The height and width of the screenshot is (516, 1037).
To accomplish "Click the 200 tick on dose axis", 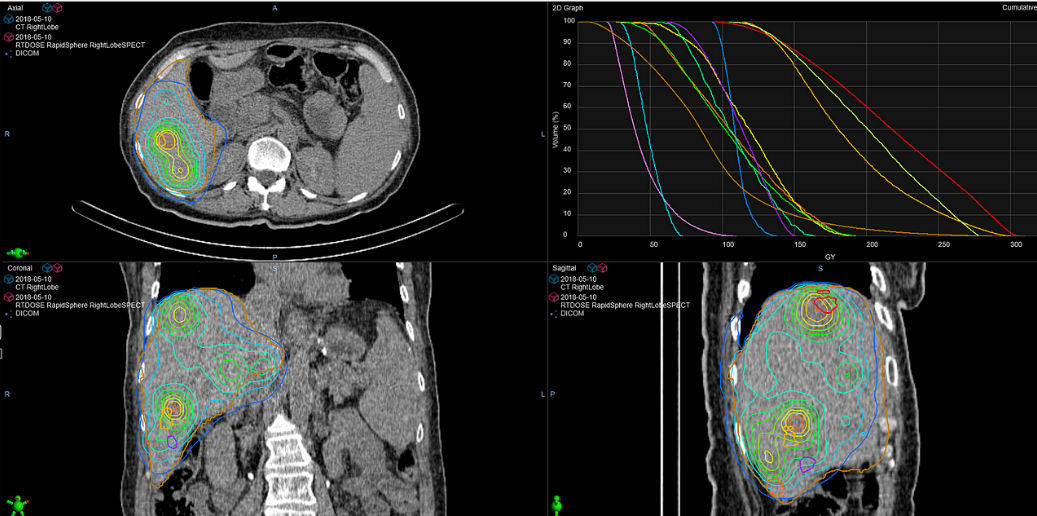I will 872,245.
